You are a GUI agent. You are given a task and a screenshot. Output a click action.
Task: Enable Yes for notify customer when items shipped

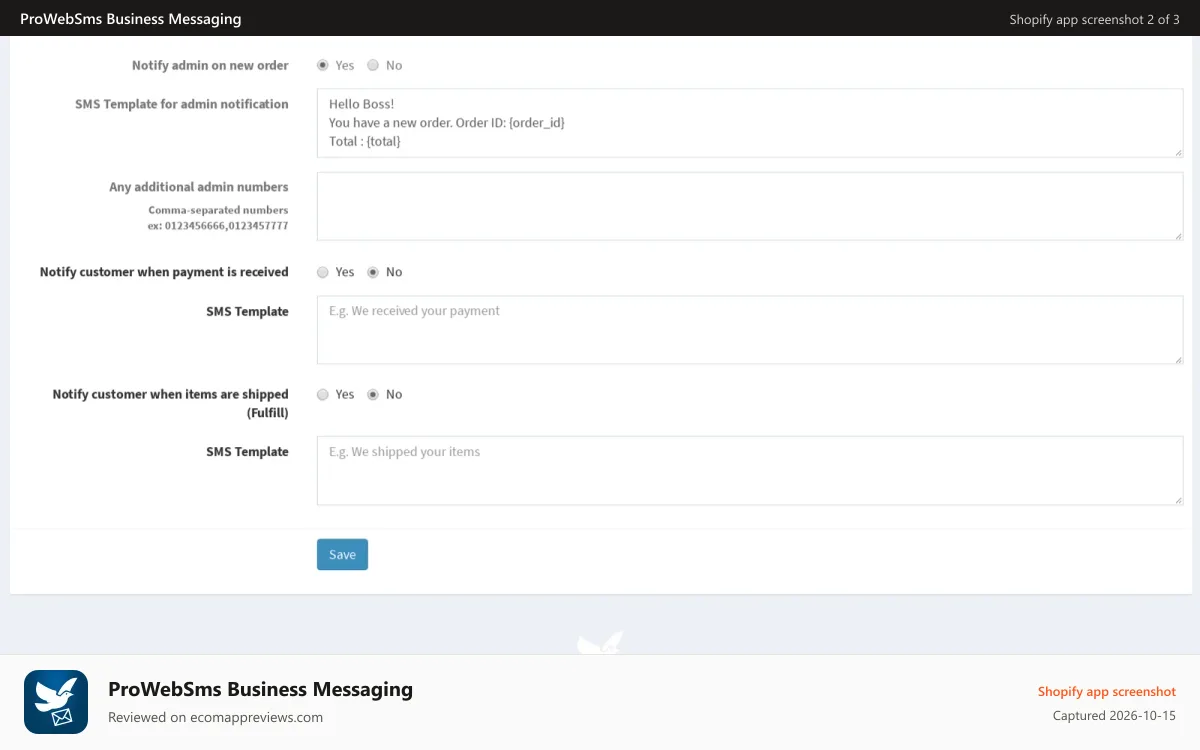click(x=323, y=395)
